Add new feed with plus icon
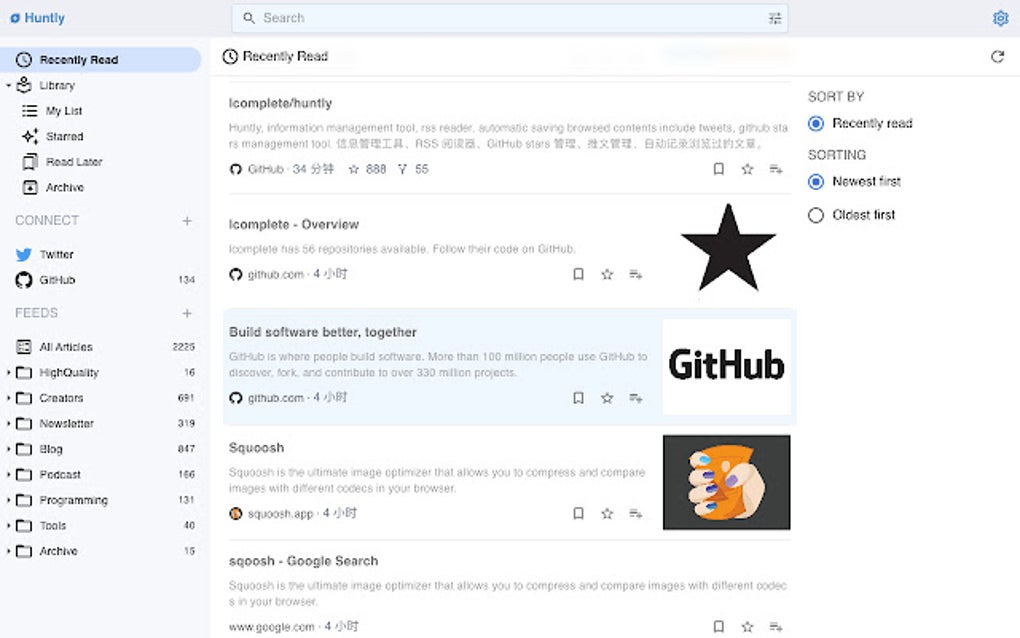This screenshot has width=1020, height=638. point(187,313)
